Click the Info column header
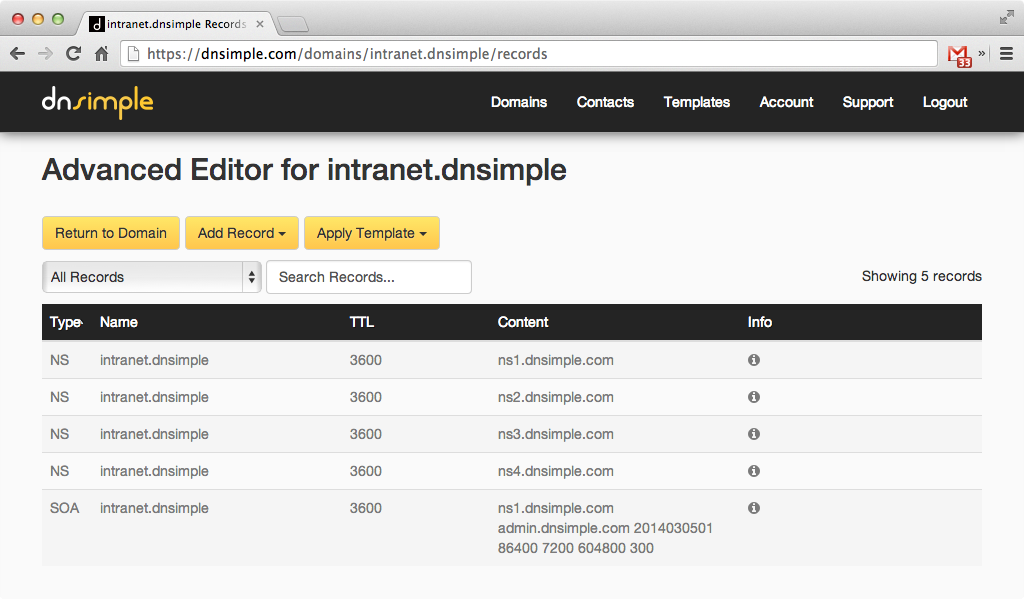The width and height of the screenshot is (1024, 599). pos(760,322)
